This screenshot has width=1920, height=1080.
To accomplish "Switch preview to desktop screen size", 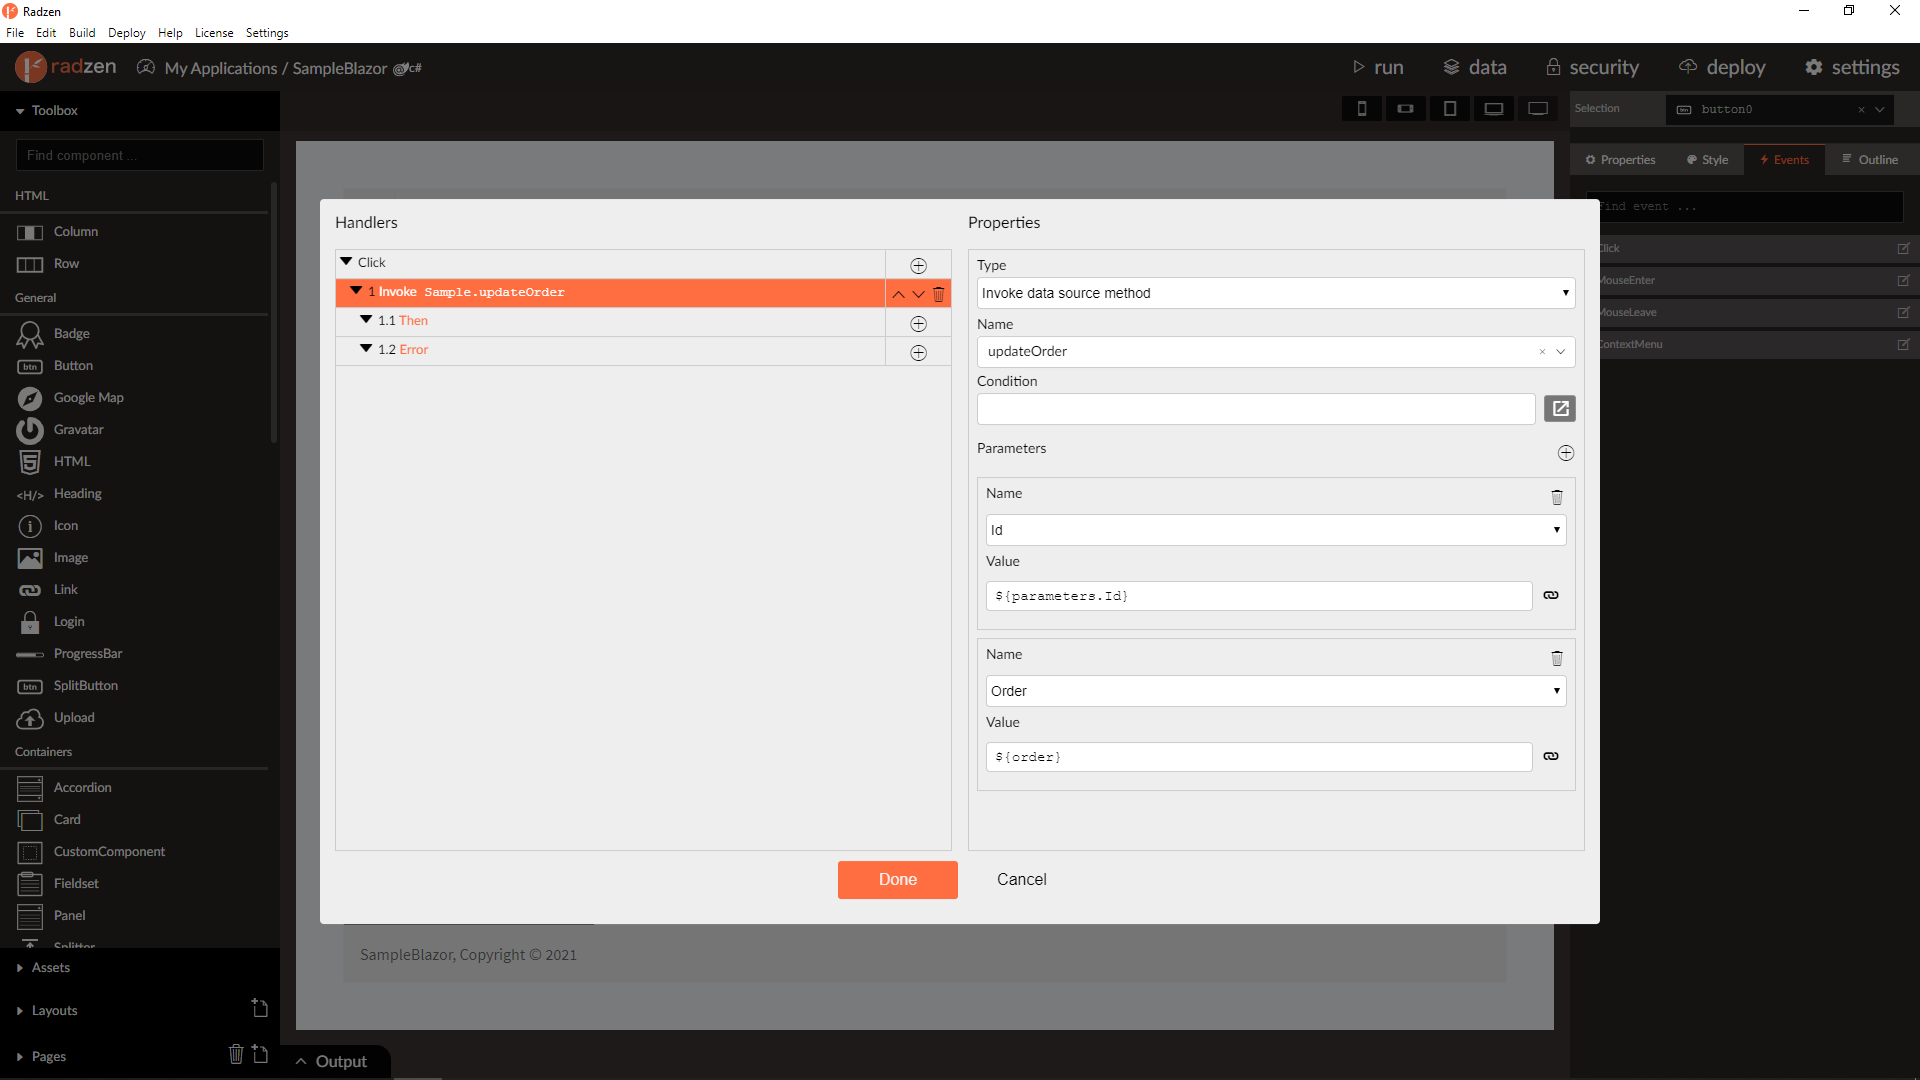I will [x=1538, y=108].
